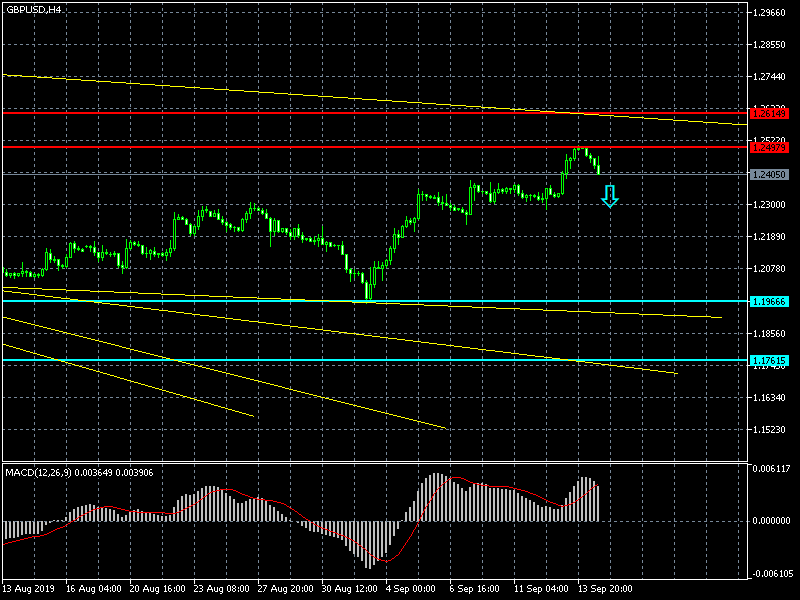800x600 pixels.
Task: Click the 1.23000 price scale value
Action: click(x=769, y=205)
